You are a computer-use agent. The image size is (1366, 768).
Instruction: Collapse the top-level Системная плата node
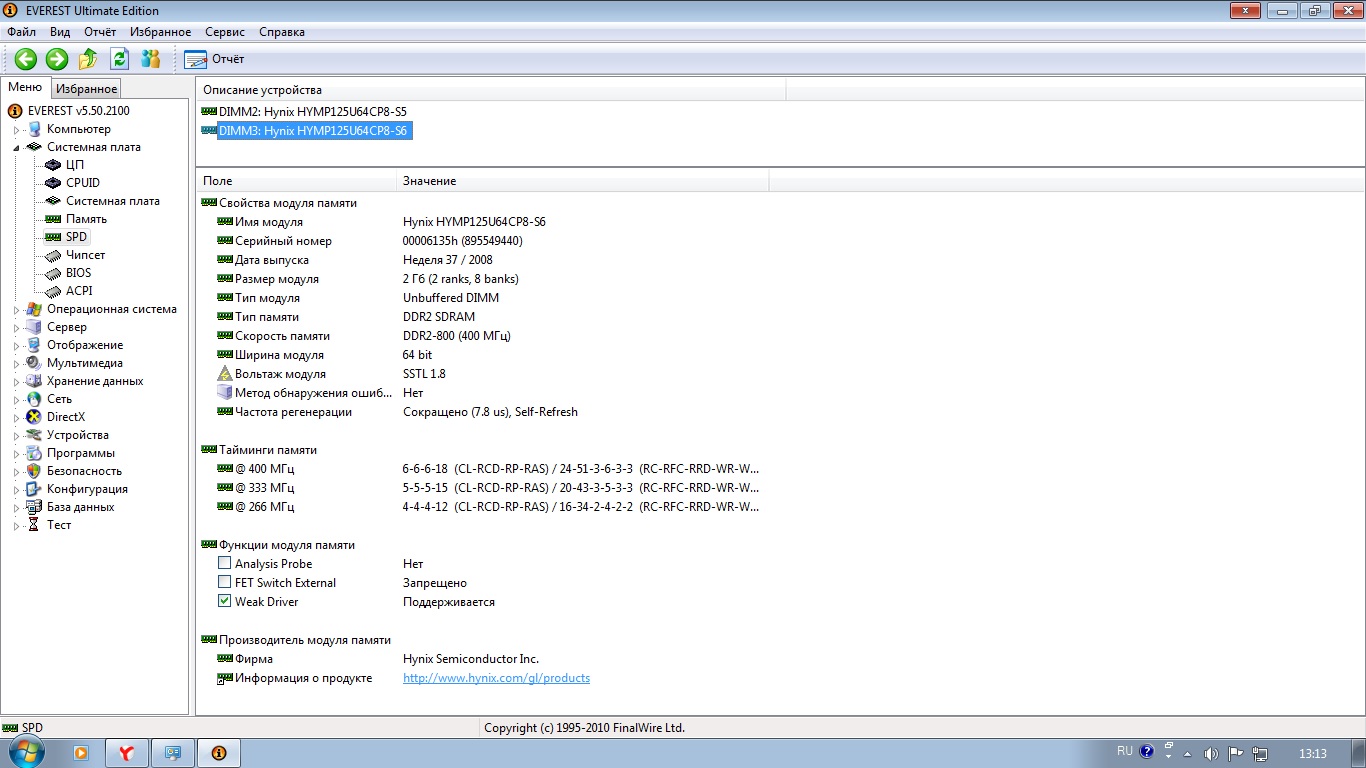16,148
